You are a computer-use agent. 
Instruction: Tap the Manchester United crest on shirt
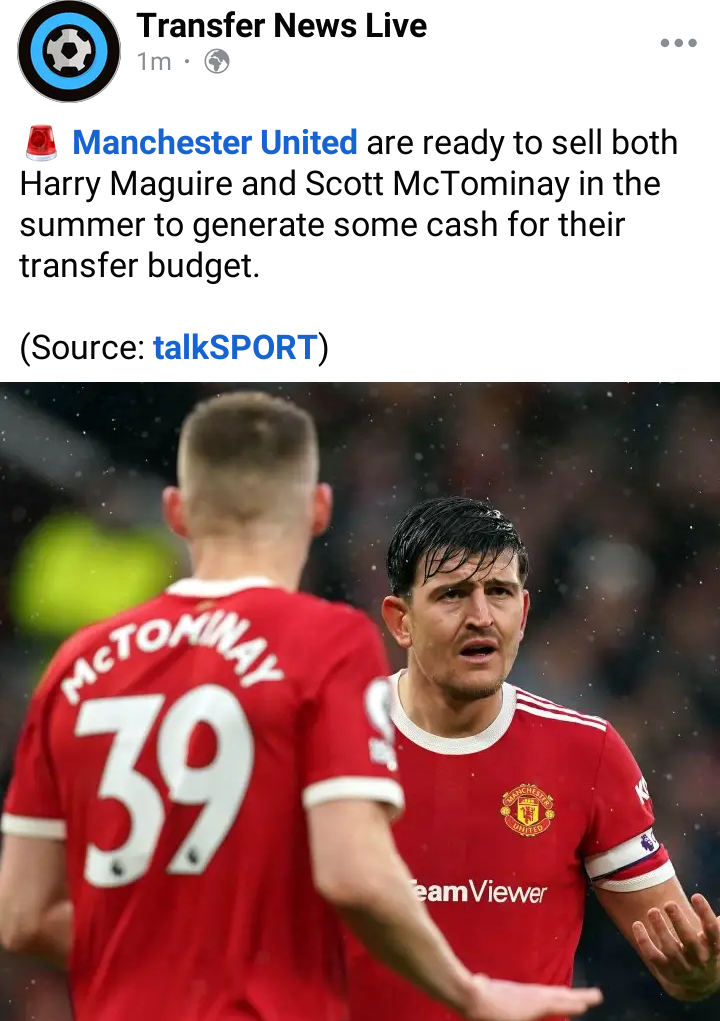coord(527,810)
